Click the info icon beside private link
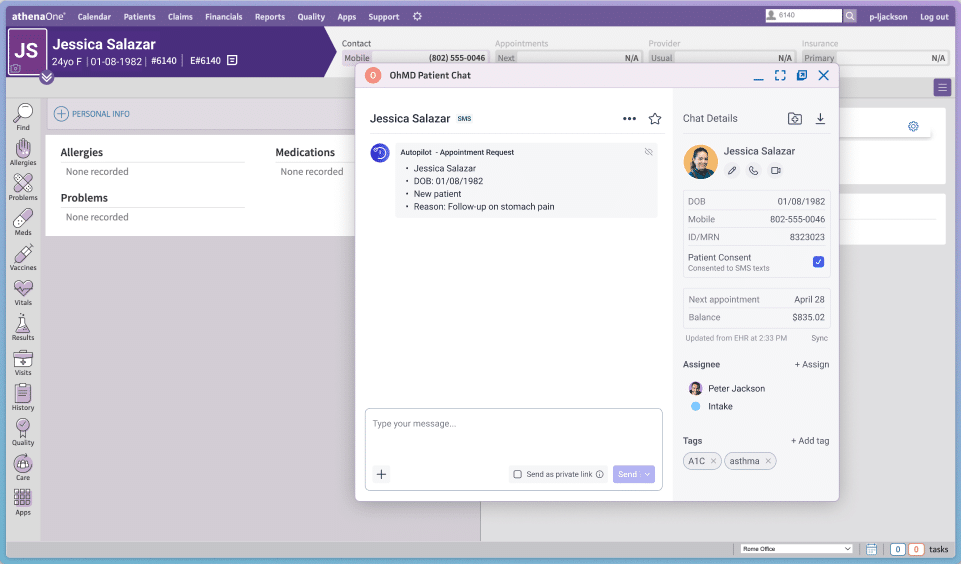Image resolution: width=961 pixels, height=564 pixels. pos(599,474)
